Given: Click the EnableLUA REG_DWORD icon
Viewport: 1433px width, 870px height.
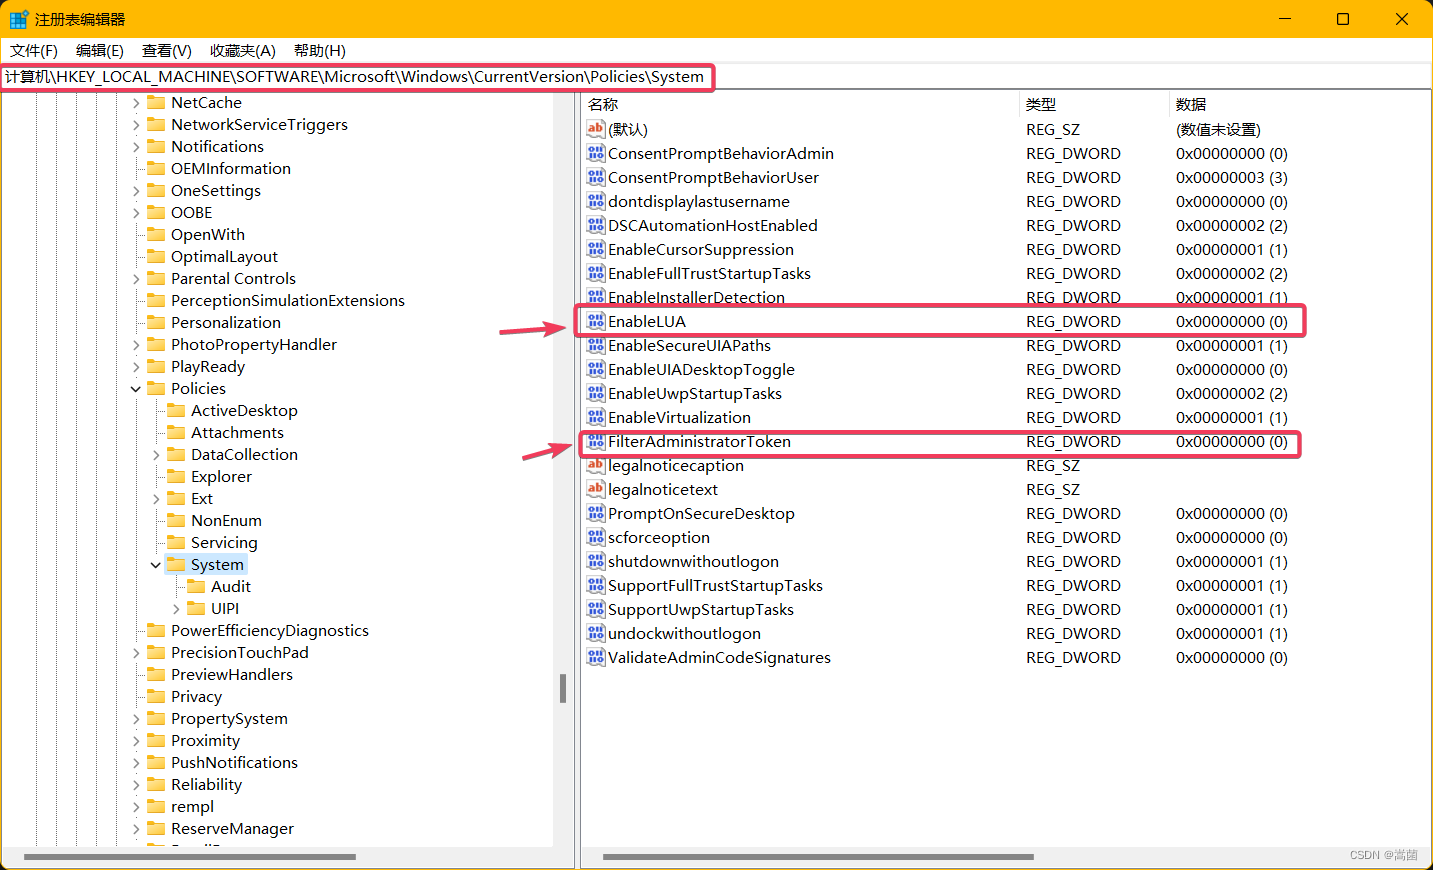Looking at the screenshot, I should click(596, 321).
